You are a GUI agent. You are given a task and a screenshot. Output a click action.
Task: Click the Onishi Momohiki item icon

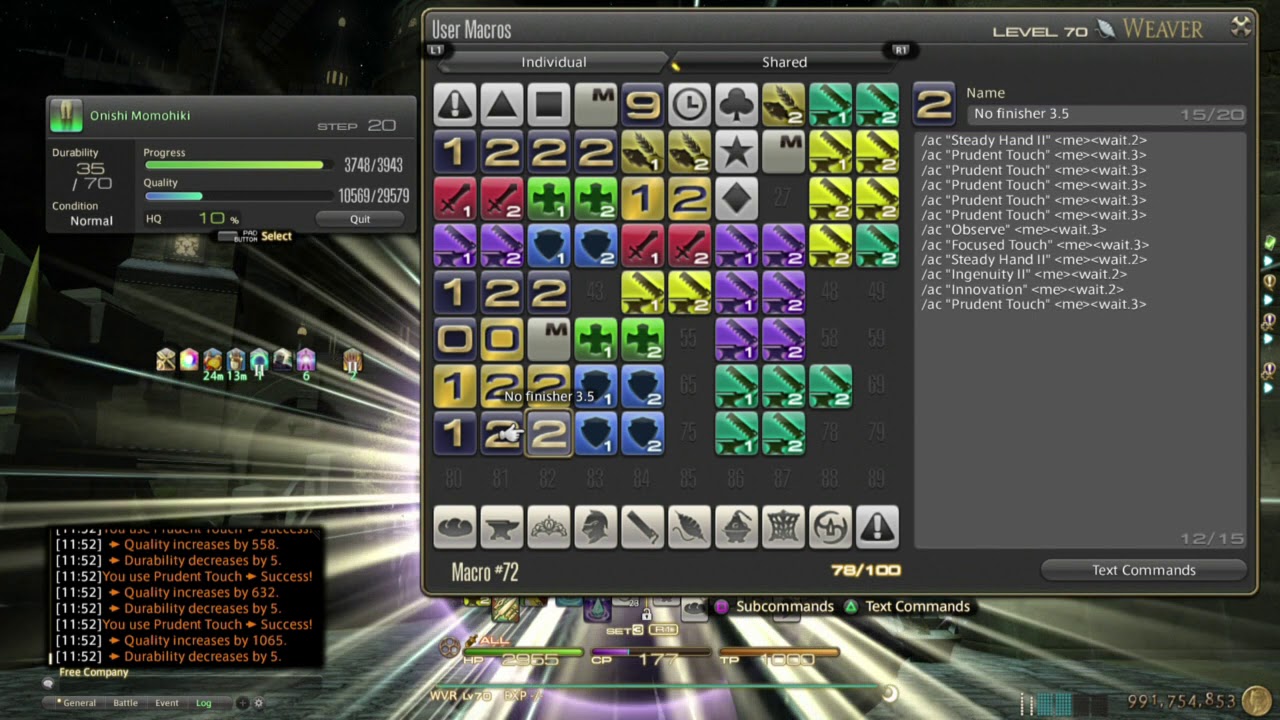65,116
